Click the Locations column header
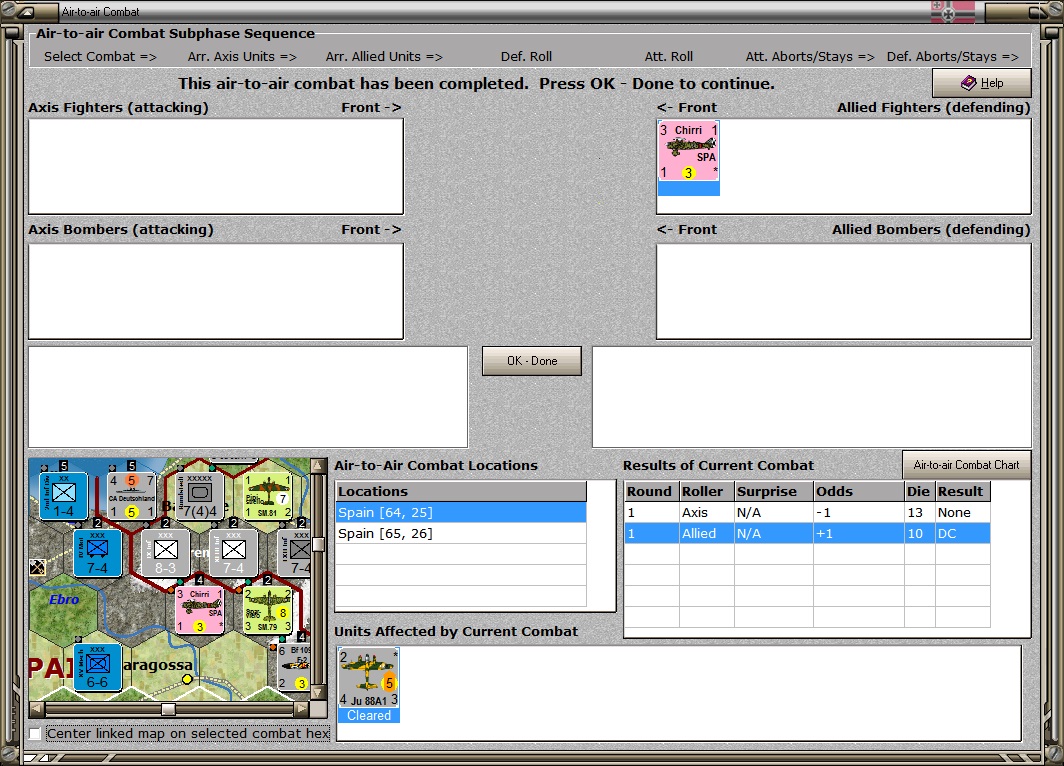Viewport: 1064px width, 766px height. click(461, 491)
